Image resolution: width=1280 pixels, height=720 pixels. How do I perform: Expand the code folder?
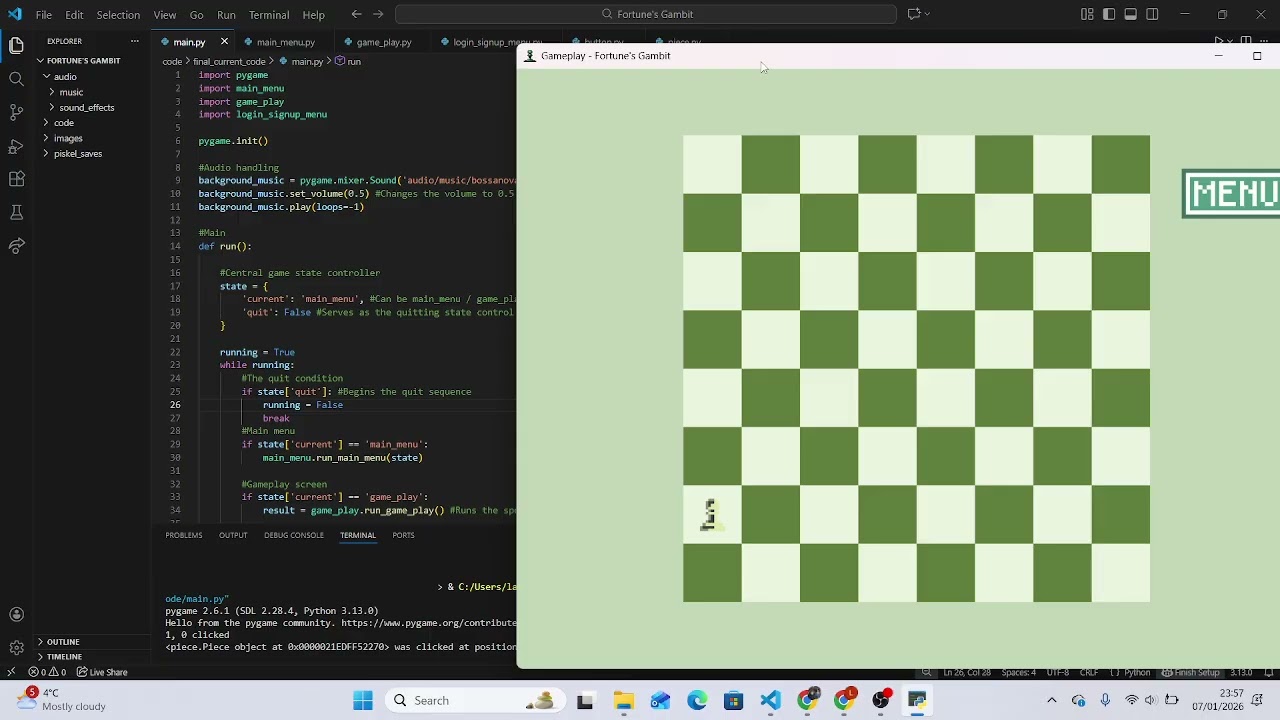(63, 123)
